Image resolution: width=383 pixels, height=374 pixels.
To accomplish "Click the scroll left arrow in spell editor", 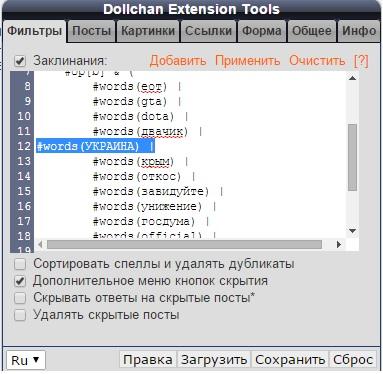I will (x=40, y=245).
